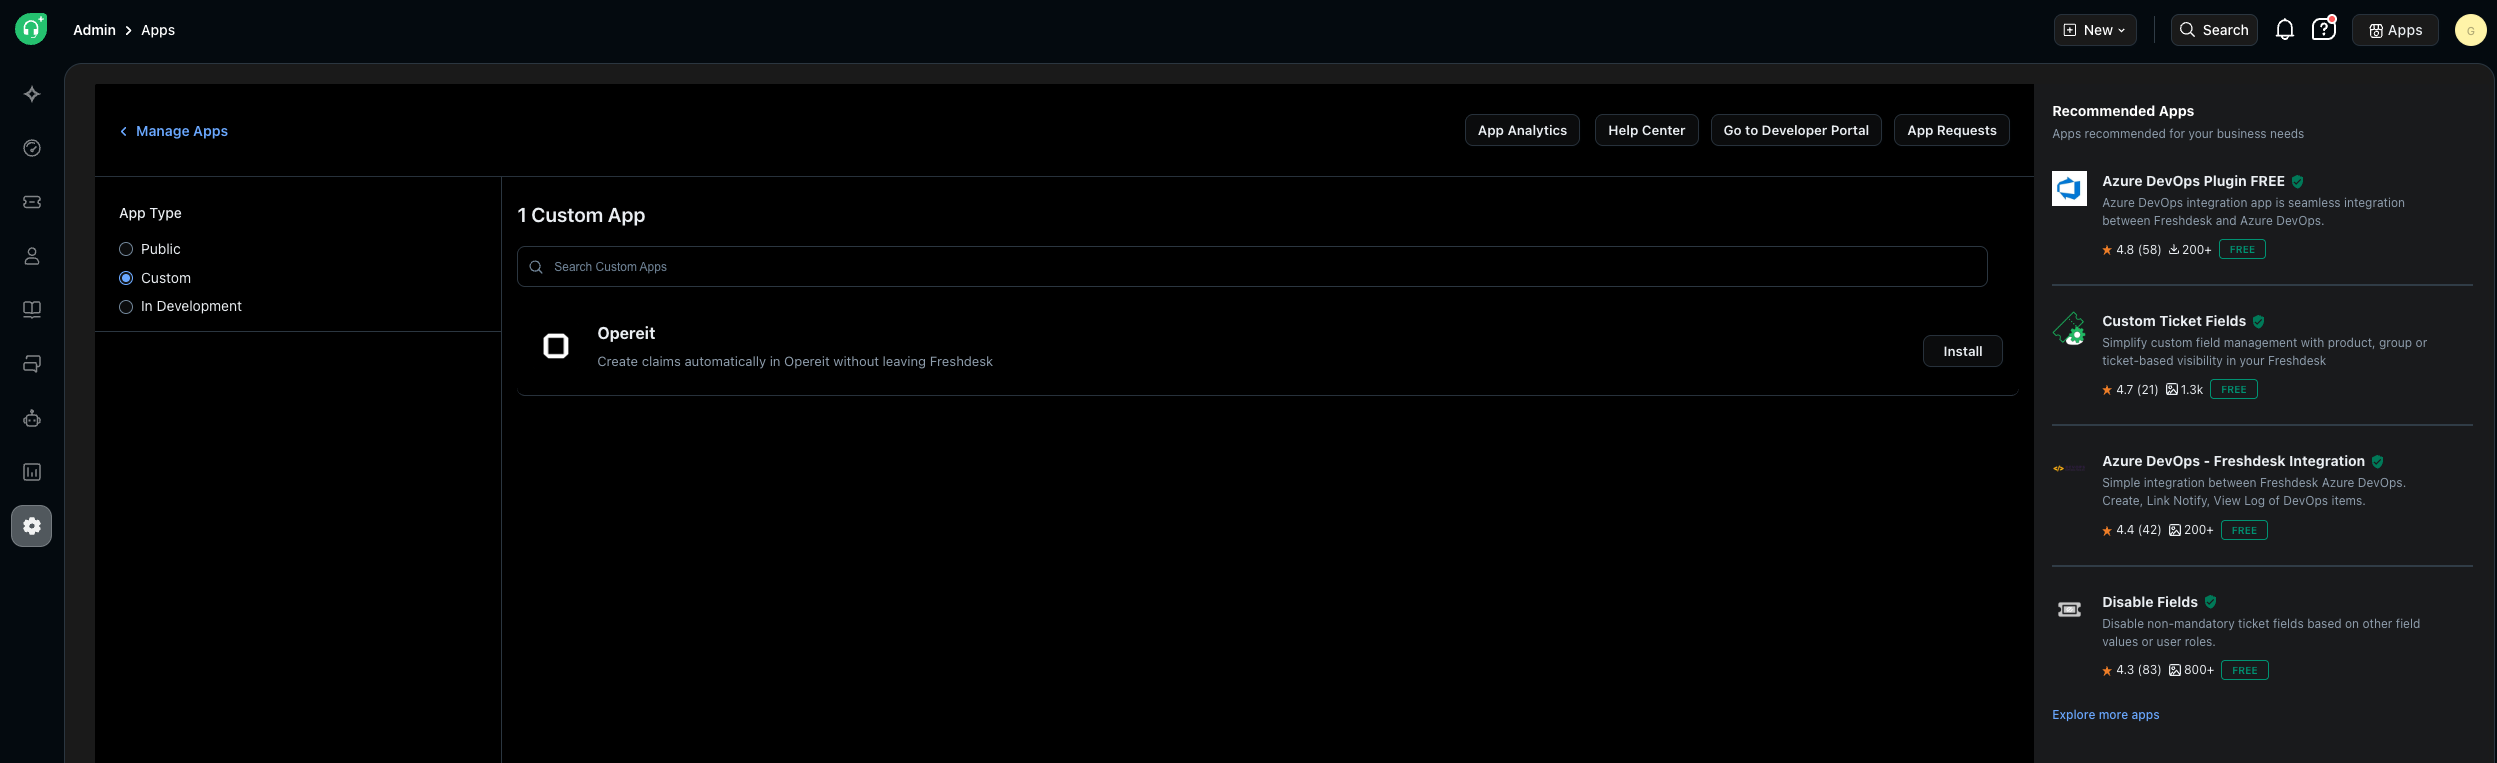This screenshot has width=2497, height=763.
Task: Click the Search button in top bar
Action: [x=2214, y=30]
